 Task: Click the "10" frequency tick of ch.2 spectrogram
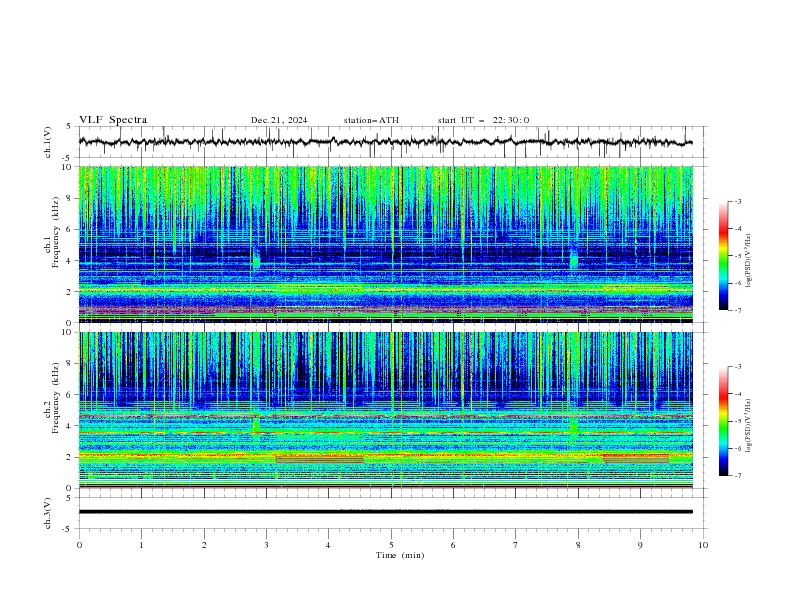click(x=68, y=332)
